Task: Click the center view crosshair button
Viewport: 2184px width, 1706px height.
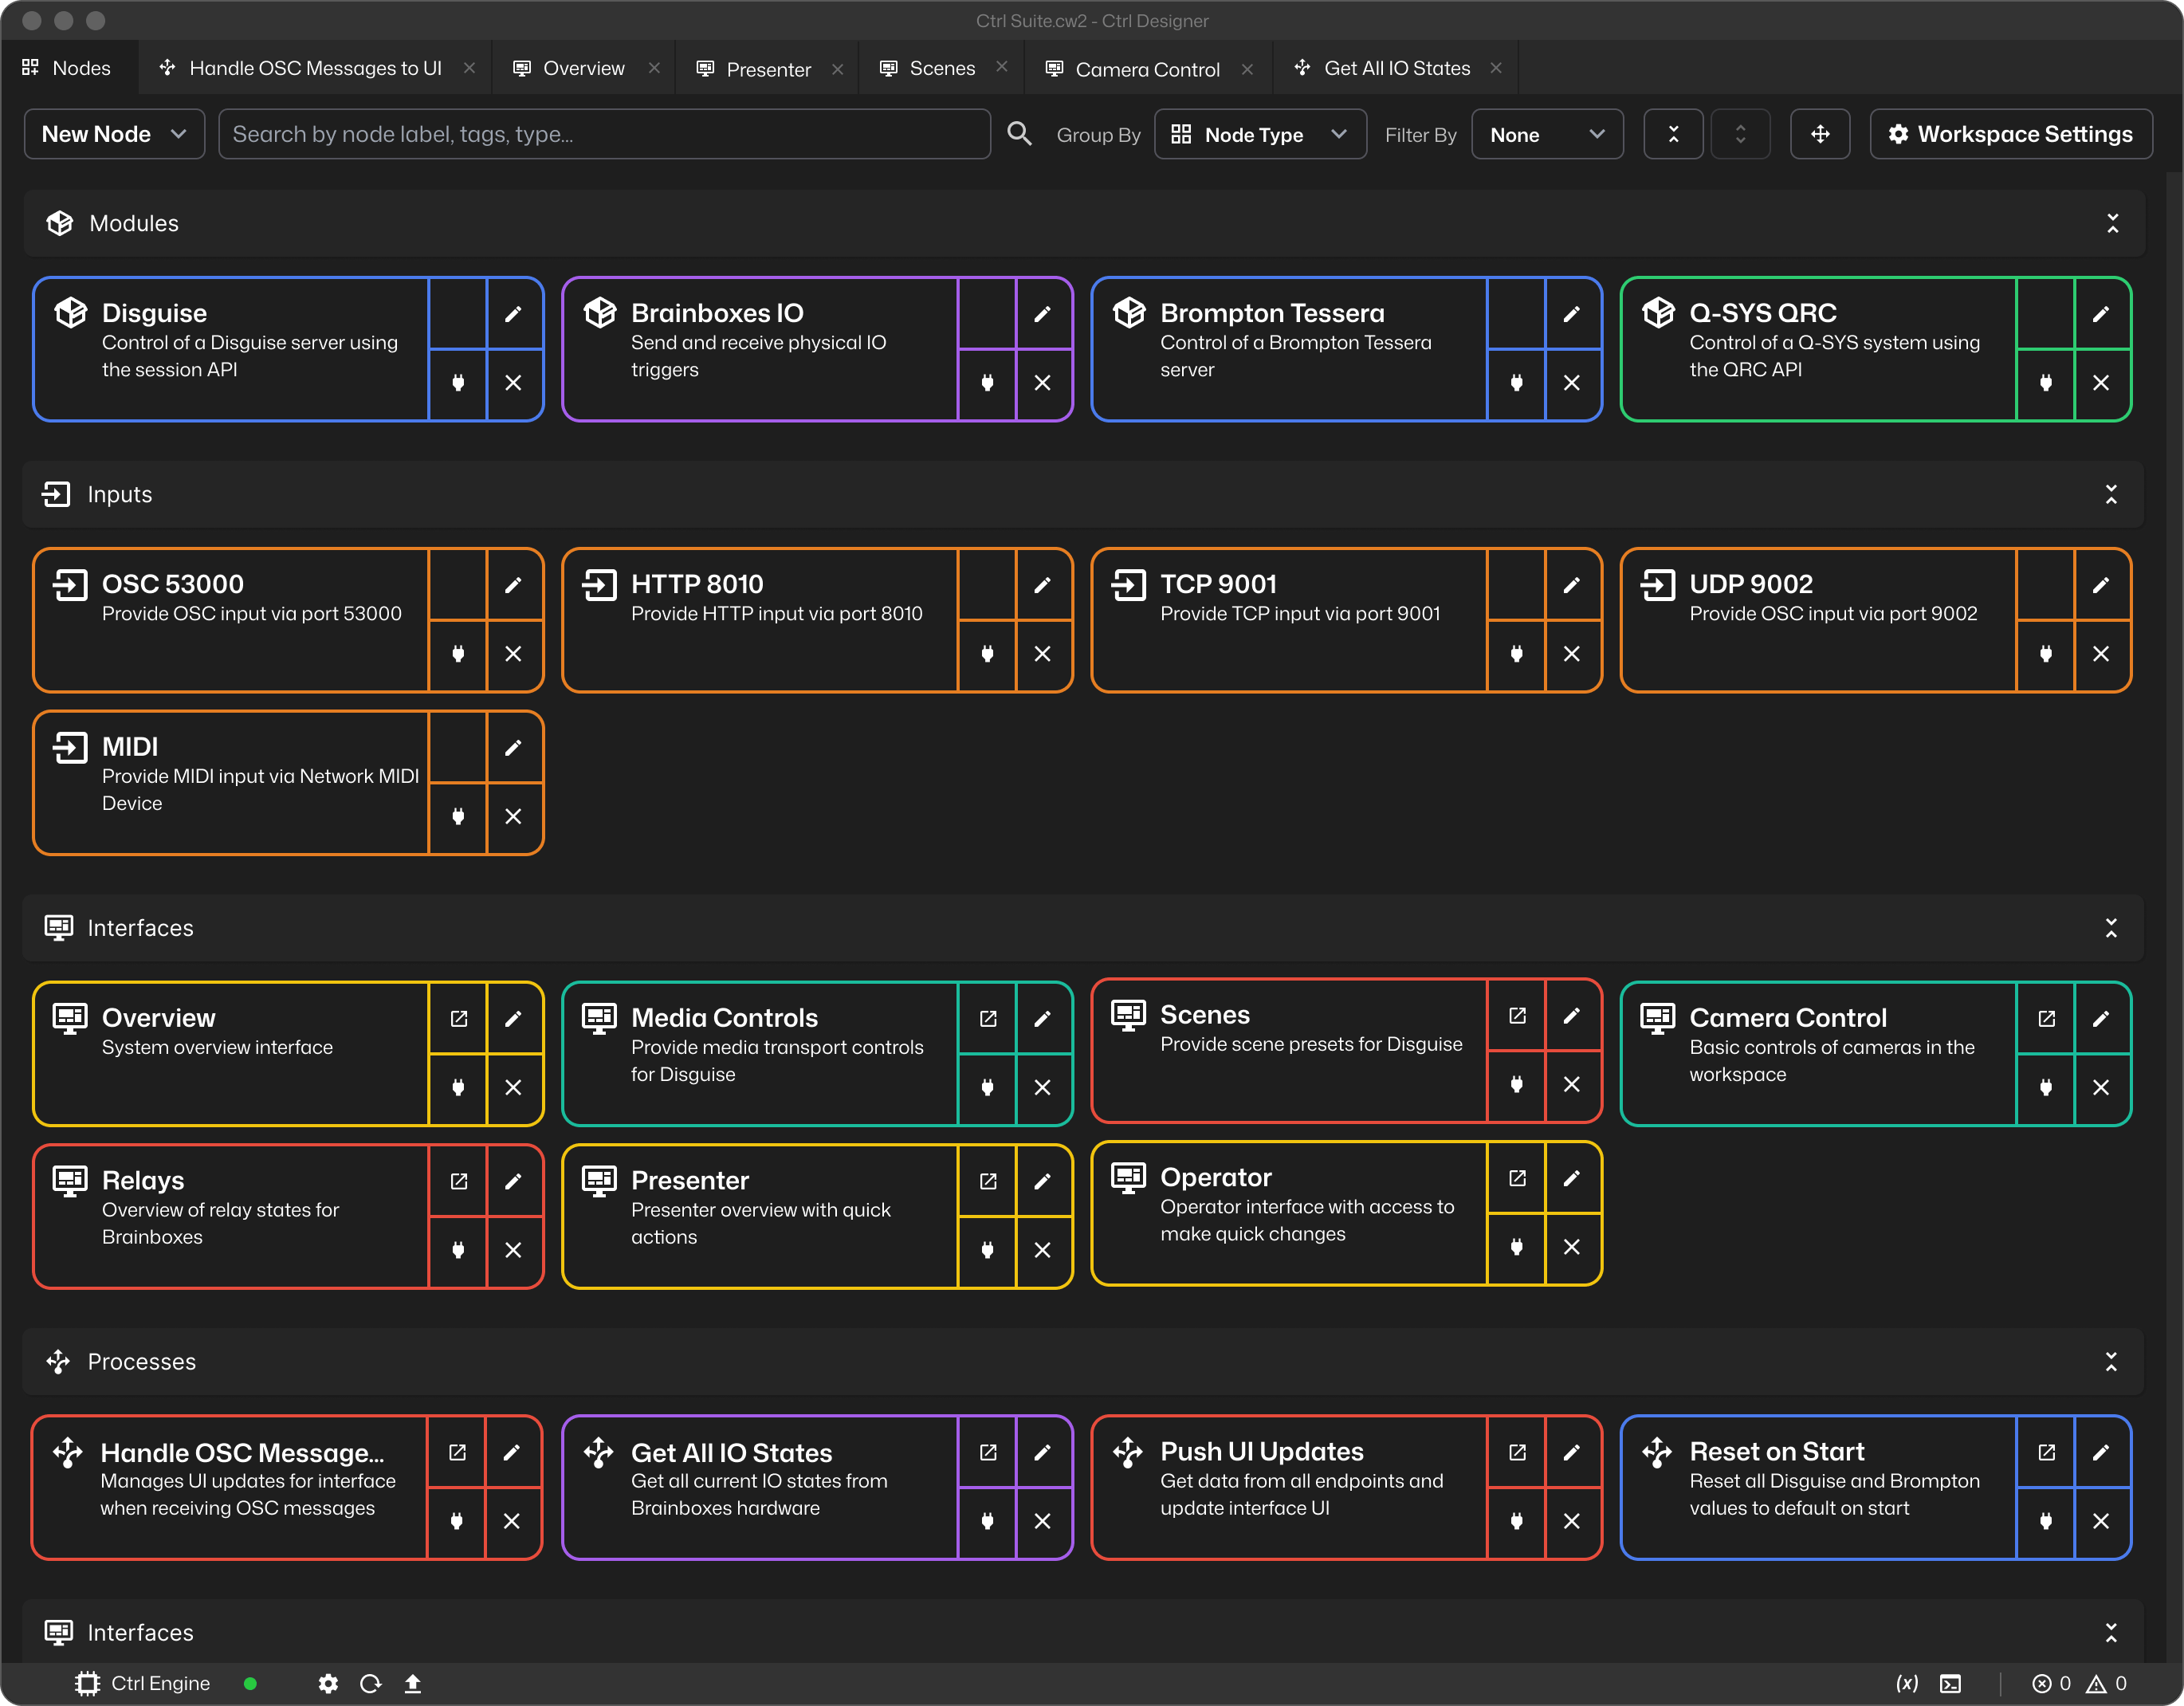Action: [1820, 134]
